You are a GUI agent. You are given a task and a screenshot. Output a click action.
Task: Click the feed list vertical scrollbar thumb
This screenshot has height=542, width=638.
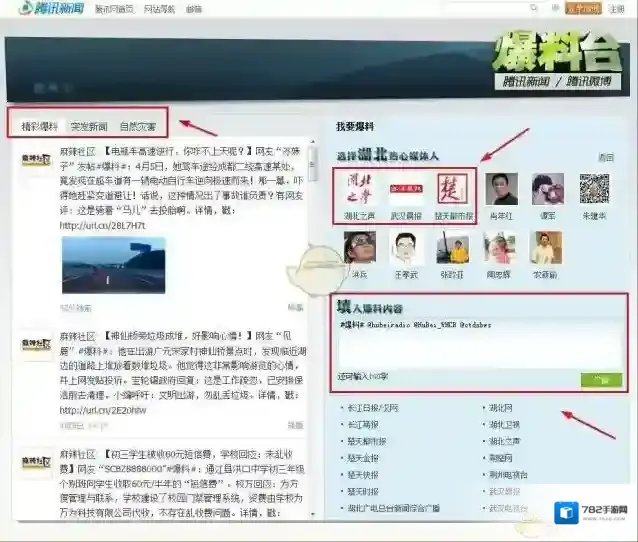click(312, 165)
